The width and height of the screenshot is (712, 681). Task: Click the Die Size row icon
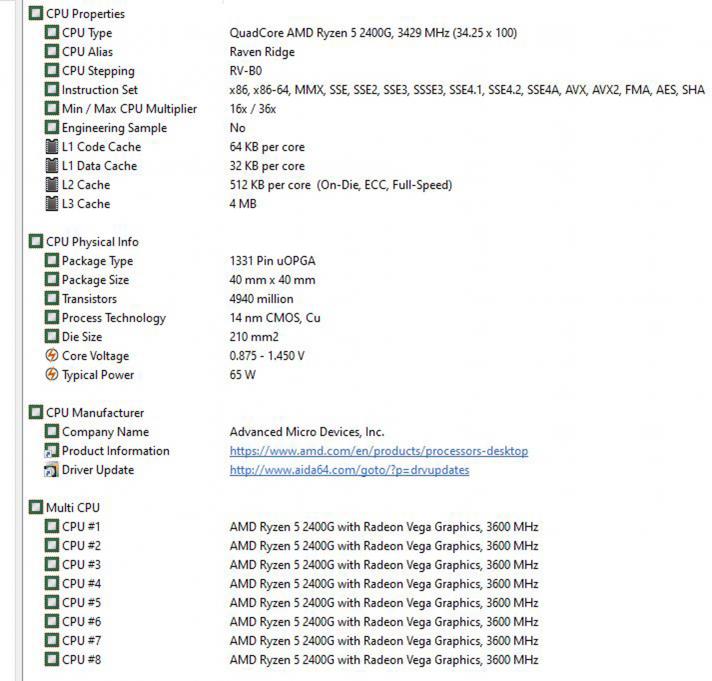[x=52, y=337]
